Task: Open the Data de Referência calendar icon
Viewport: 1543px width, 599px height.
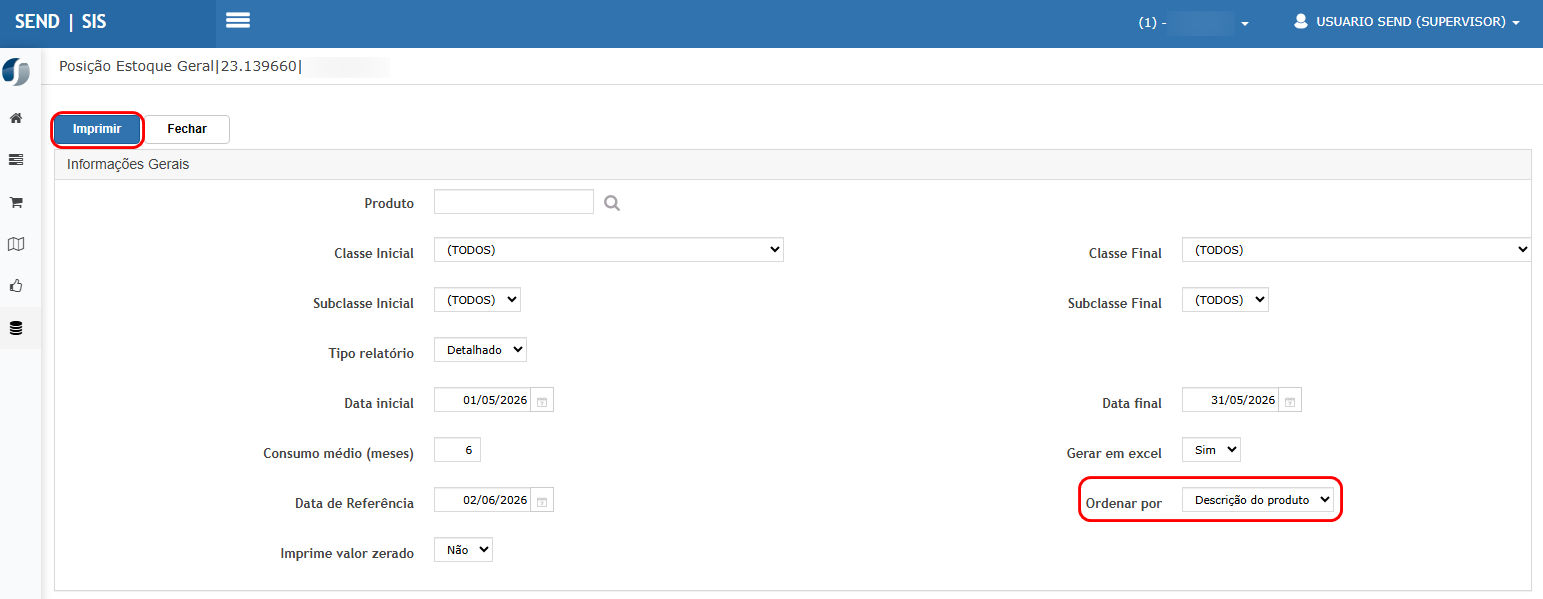Action: pyautogui.click(x=542, y=501)
